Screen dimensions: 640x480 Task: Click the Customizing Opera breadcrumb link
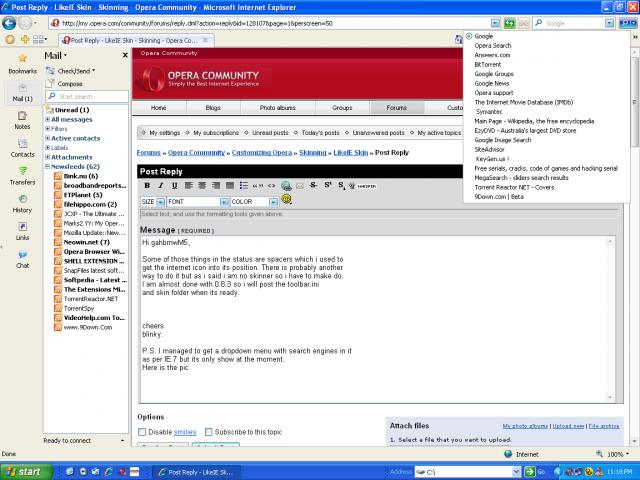[x=262, y=153]
